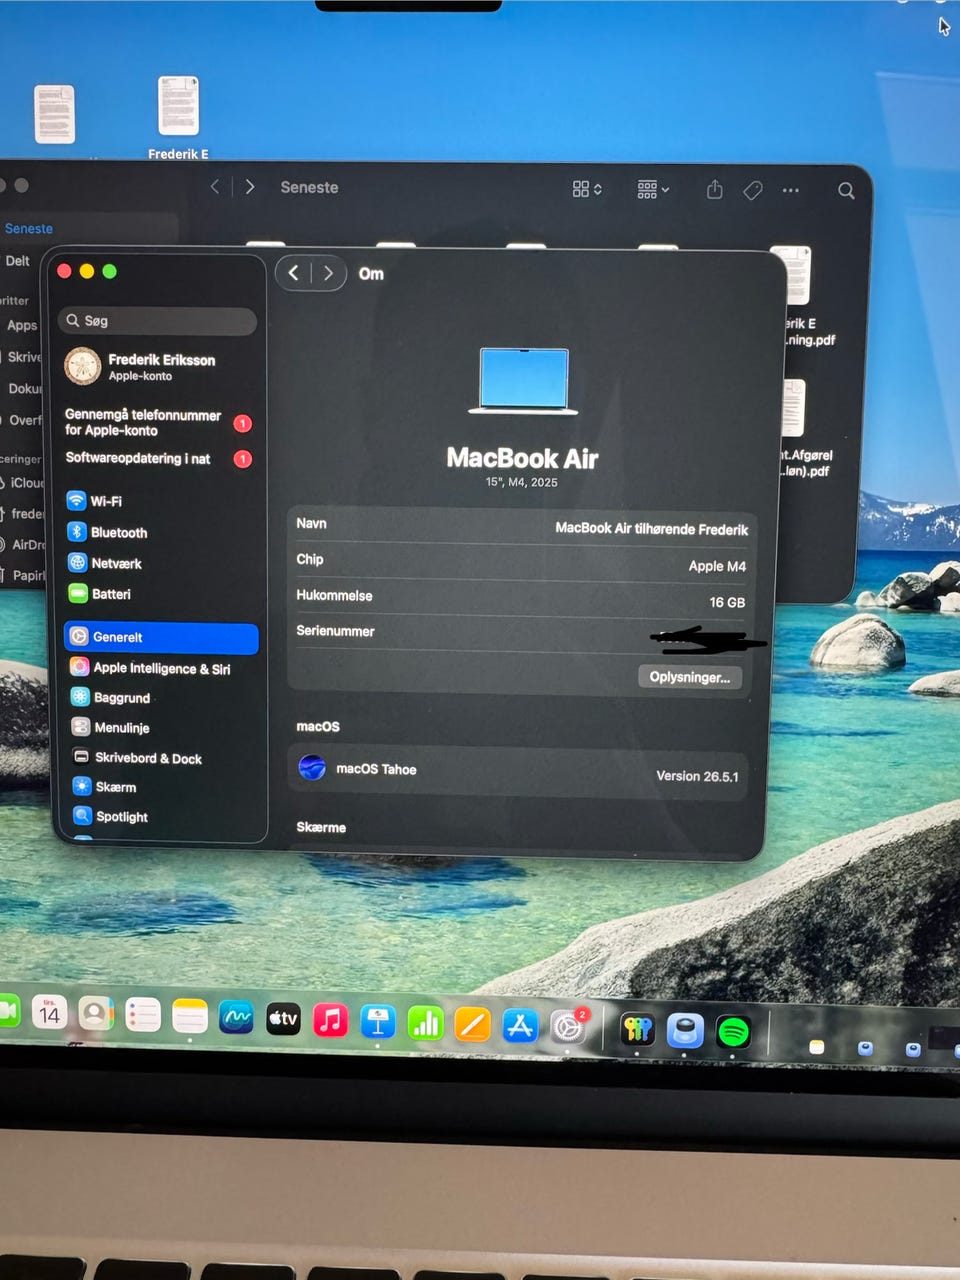Open the Frederik E desktop document

pyautogui.click(x=178, y=117)
